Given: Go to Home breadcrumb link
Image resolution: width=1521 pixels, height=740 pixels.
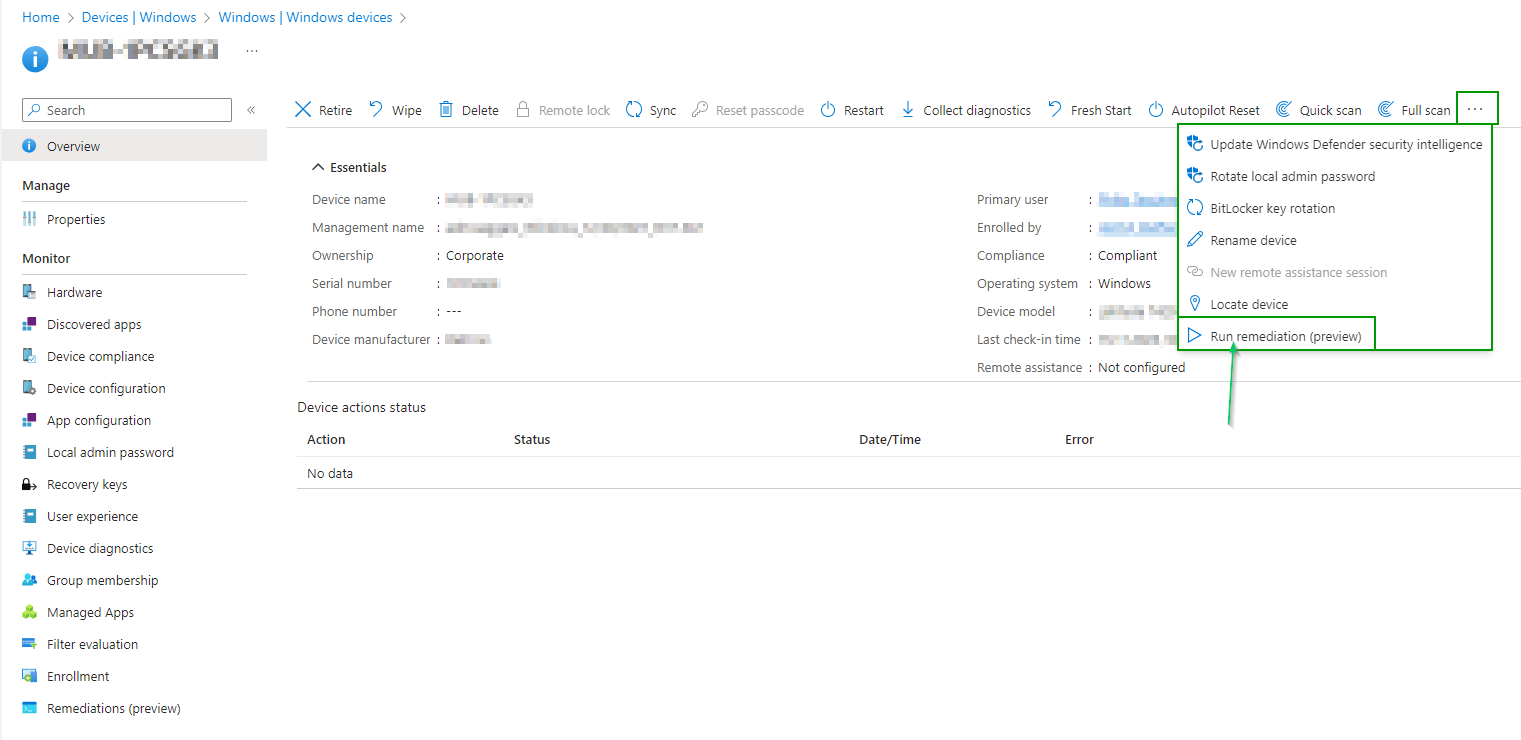Looking at the screenshot, I should [x=41, y=17].
